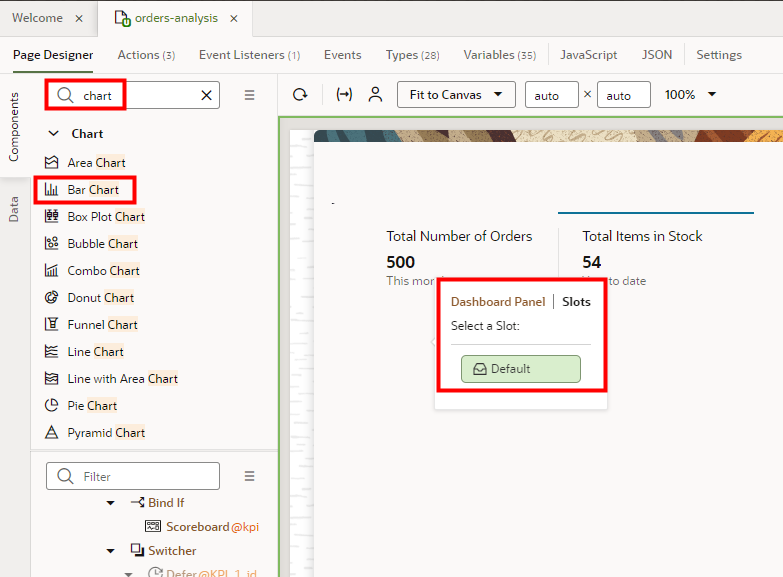
Task: Collapse the Bind If tree node
Action: [111, 503]
